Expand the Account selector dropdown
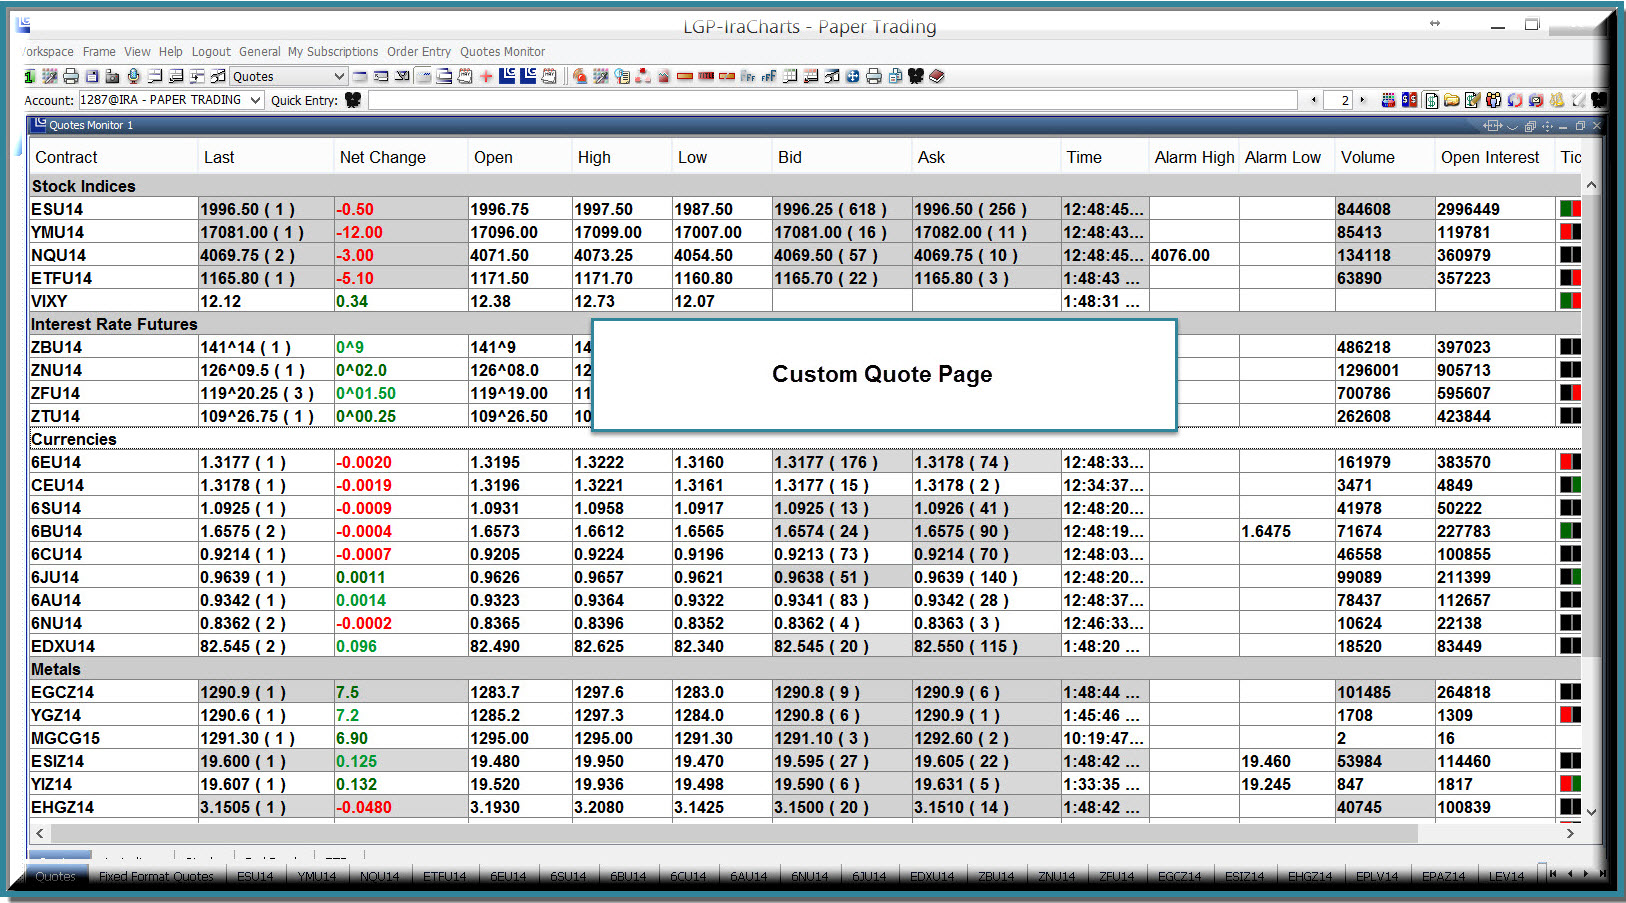The height and width of the screenshot is (903, 1626). click(x=171, y=100)
